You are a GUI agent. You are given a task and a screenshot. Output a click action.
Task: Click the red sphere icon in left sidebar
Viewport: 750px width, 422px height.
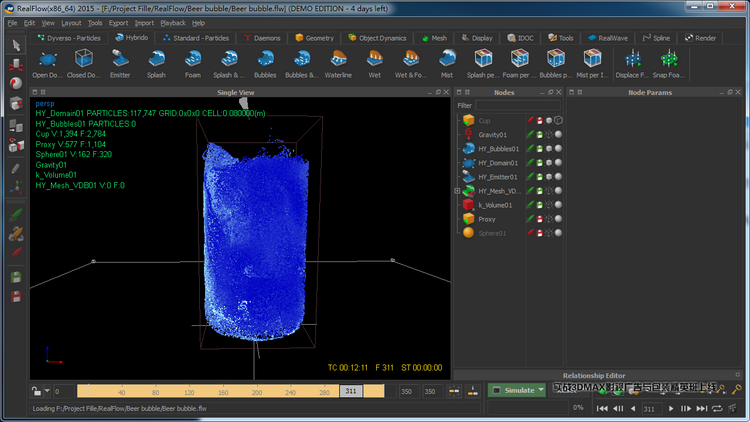coord(16,83)
